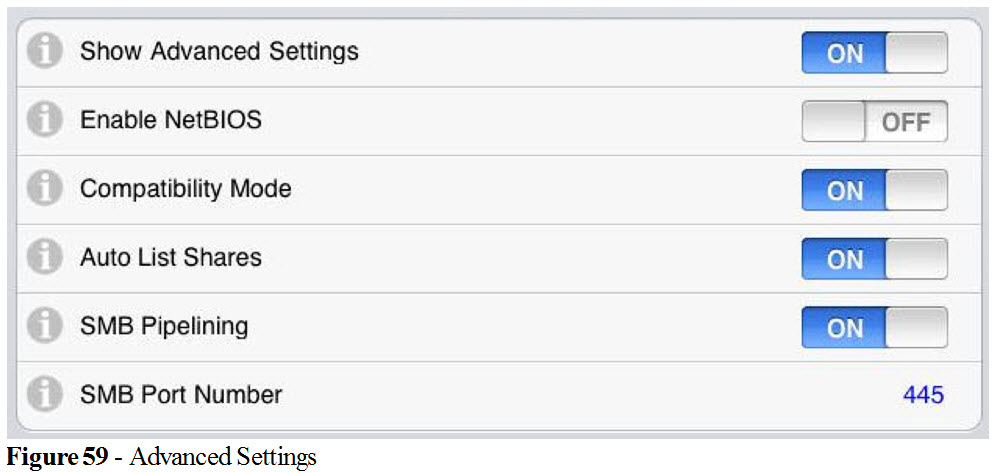Click the SMB Pipelining label text
1002x473 pixels.
pyautogui.click(x=164, y=325)
